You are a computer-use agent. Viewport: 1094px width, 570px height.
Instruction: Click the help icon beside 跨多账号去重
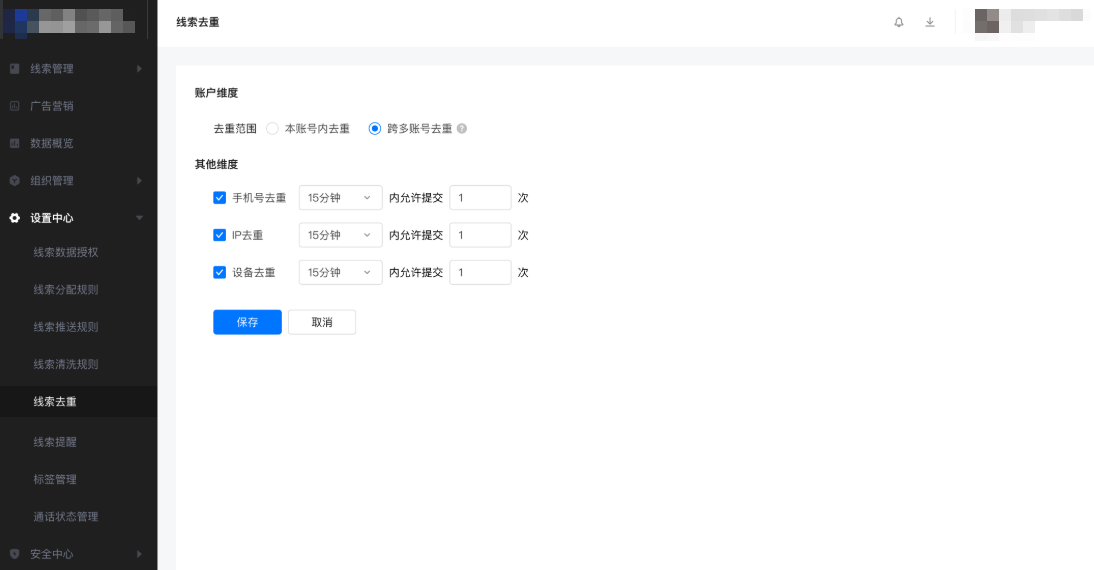[x=462, y=128]
